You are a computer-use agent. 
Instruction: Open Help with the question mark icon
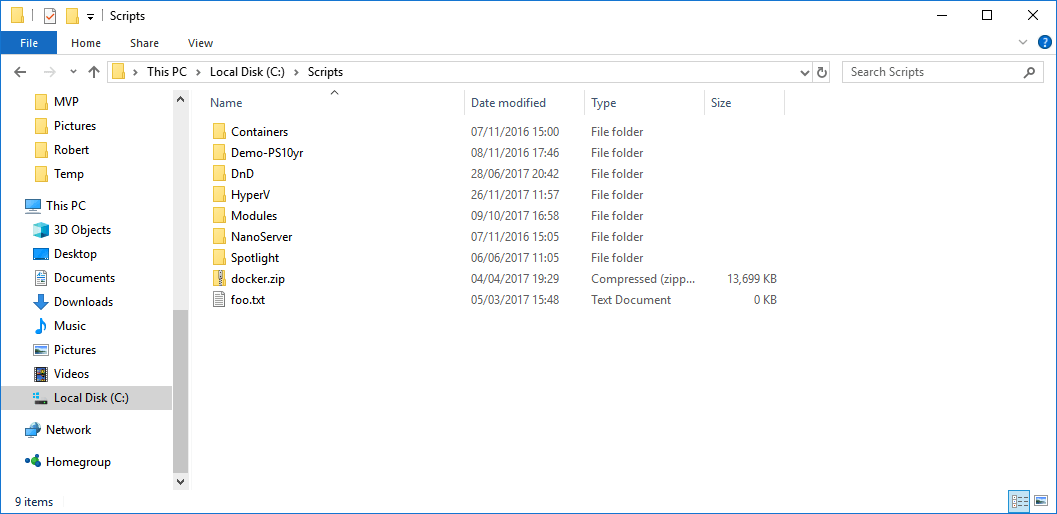[x=1044, y=42]
